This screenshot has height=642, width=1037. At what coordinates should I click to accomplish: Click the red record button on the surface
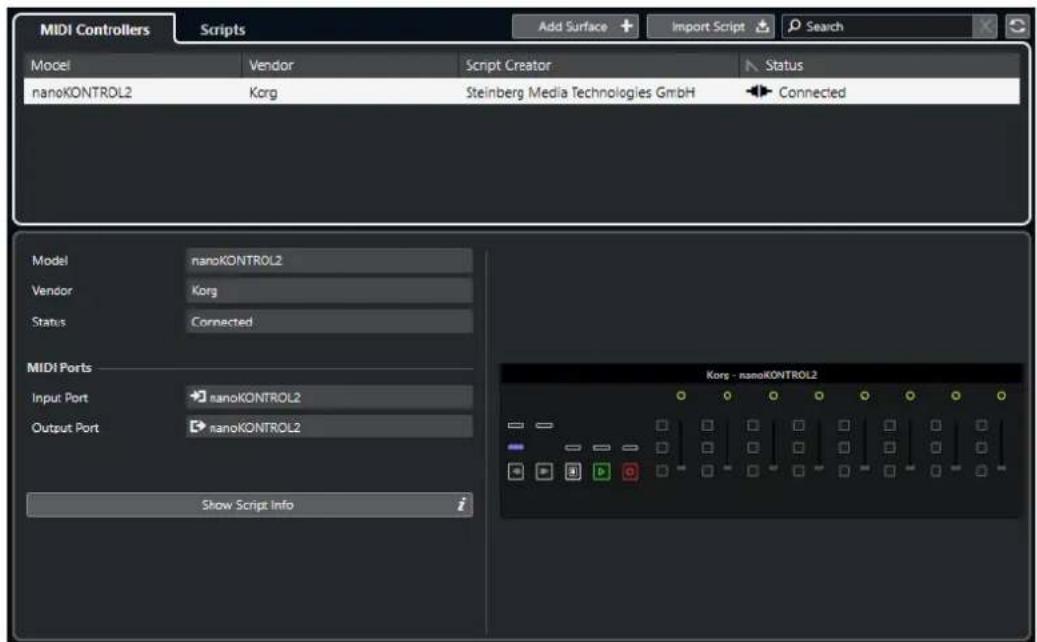(630, 471)
